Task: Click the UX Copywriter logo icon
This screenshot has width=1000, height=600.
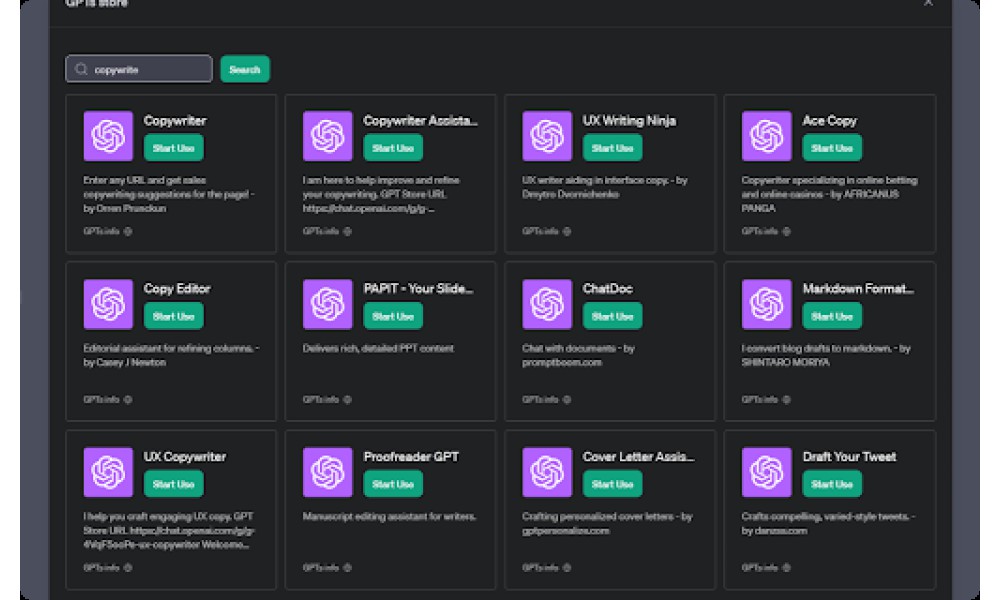Action: click(x=108, y=472)
